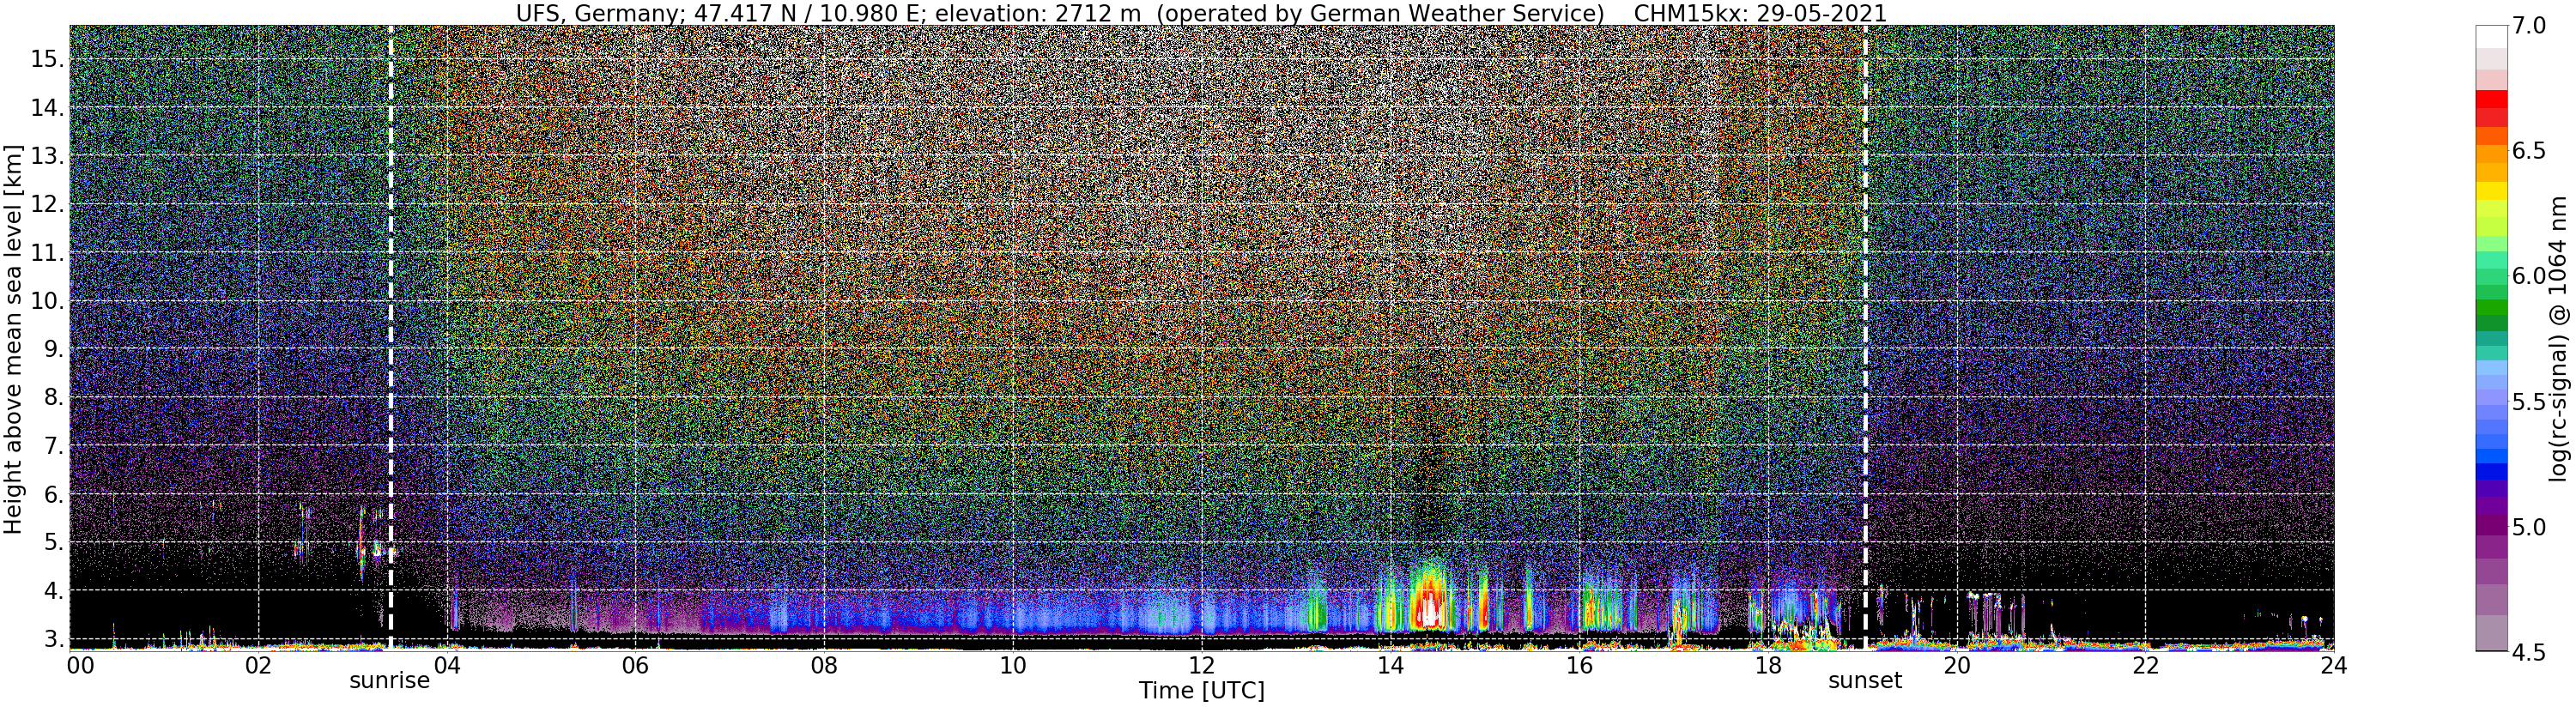Image resolution: width=2576 pixels, height=707 pixels.
Task: Click the time axis tick '12'
Action: (x=1201, y=665)
